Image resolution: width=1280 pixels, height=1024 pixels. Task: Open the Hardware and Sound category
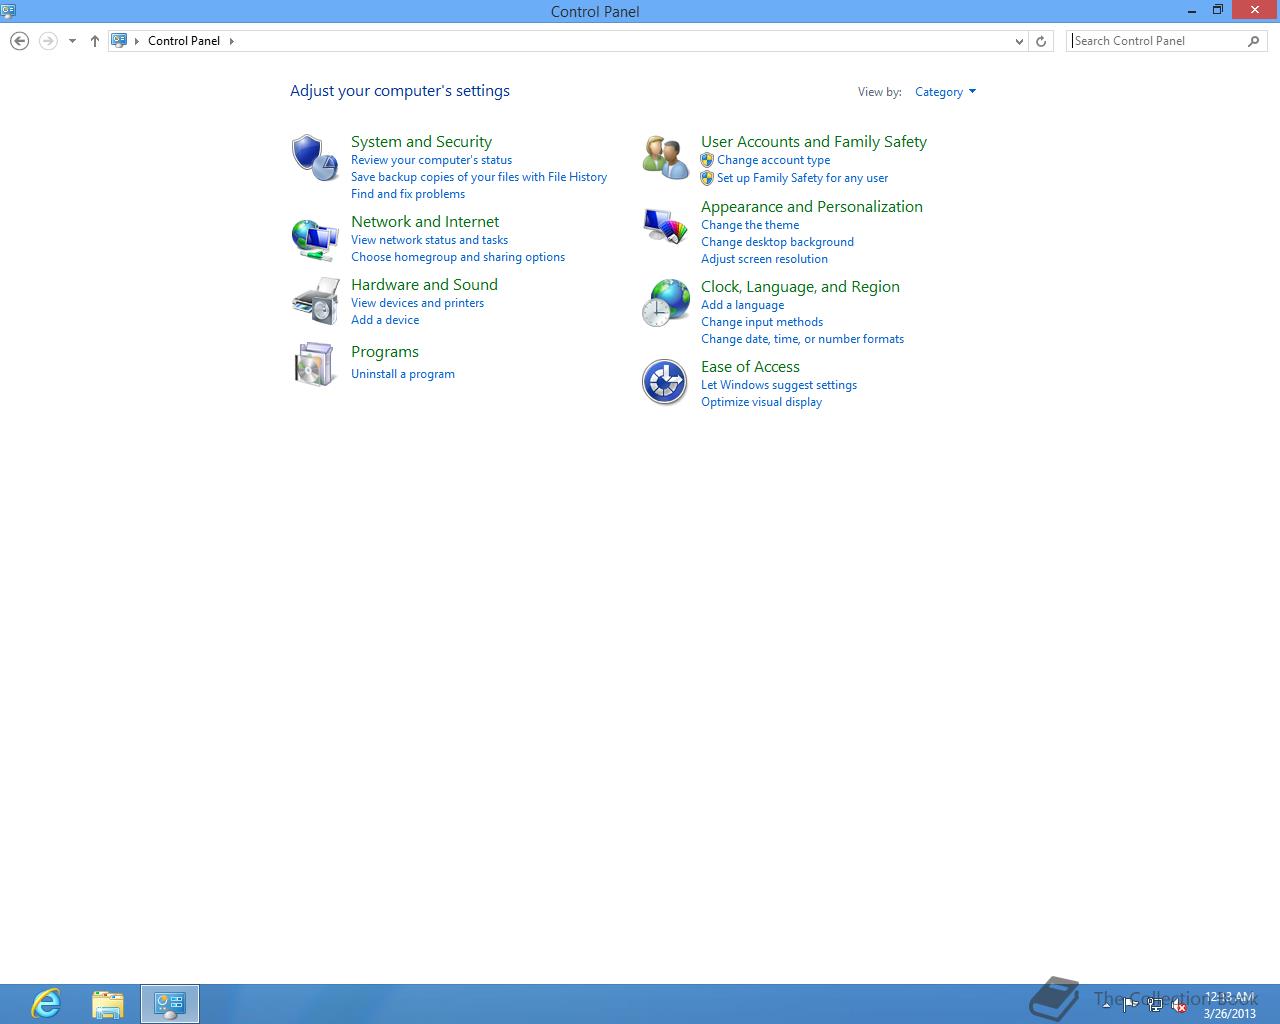pos(424,285)
